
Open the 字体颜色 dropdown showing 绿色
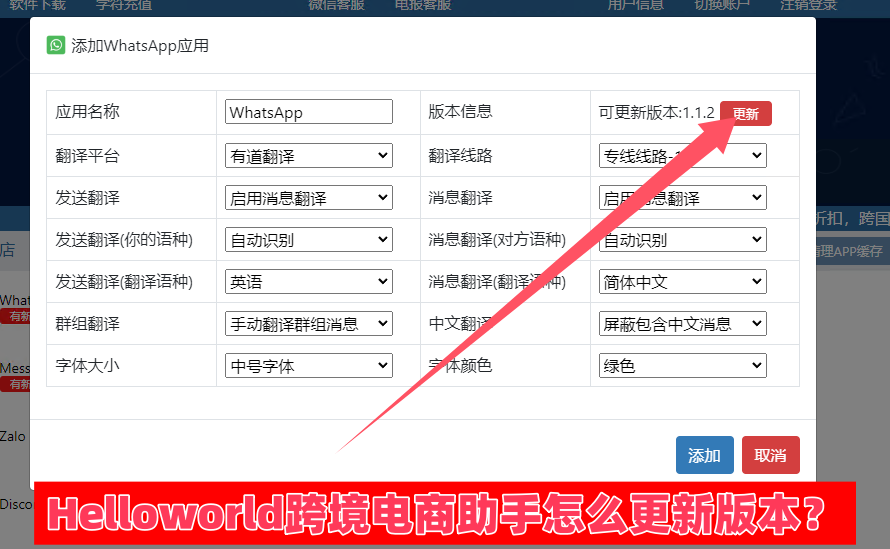point(683,366)
